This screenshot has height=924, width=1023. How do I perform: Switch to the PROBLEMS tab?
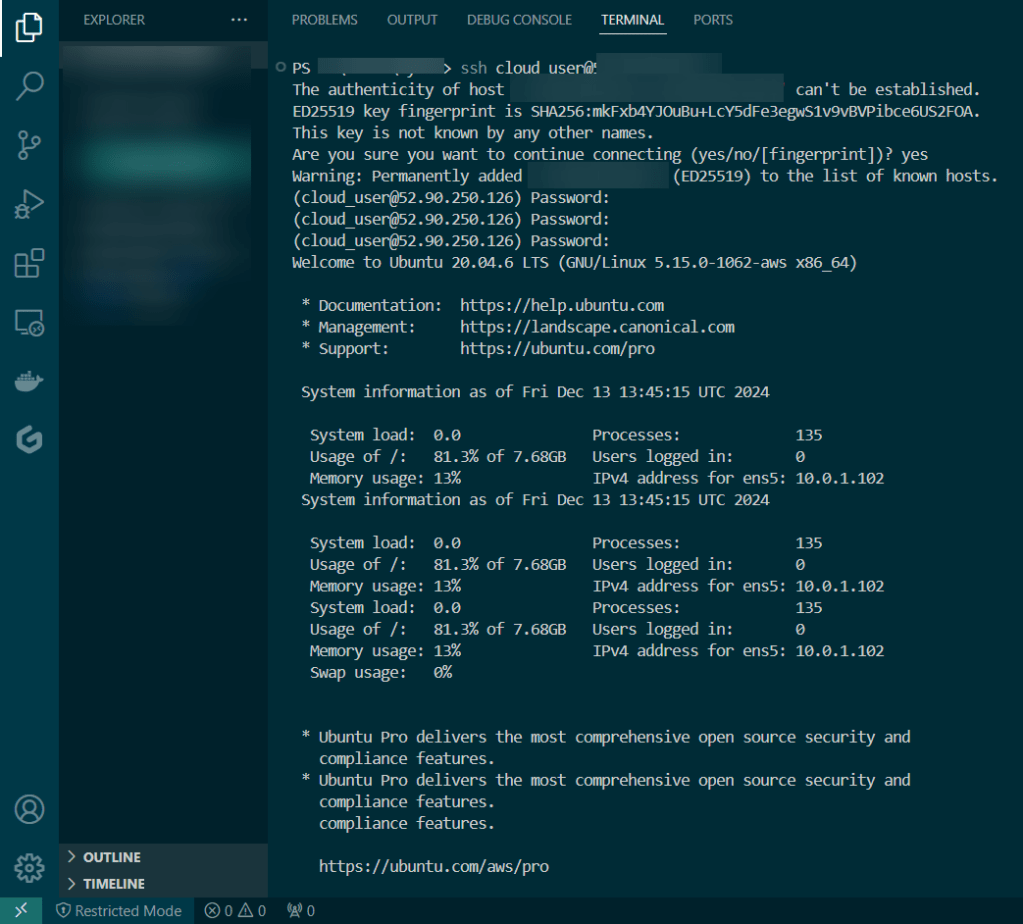pos(324,20)
